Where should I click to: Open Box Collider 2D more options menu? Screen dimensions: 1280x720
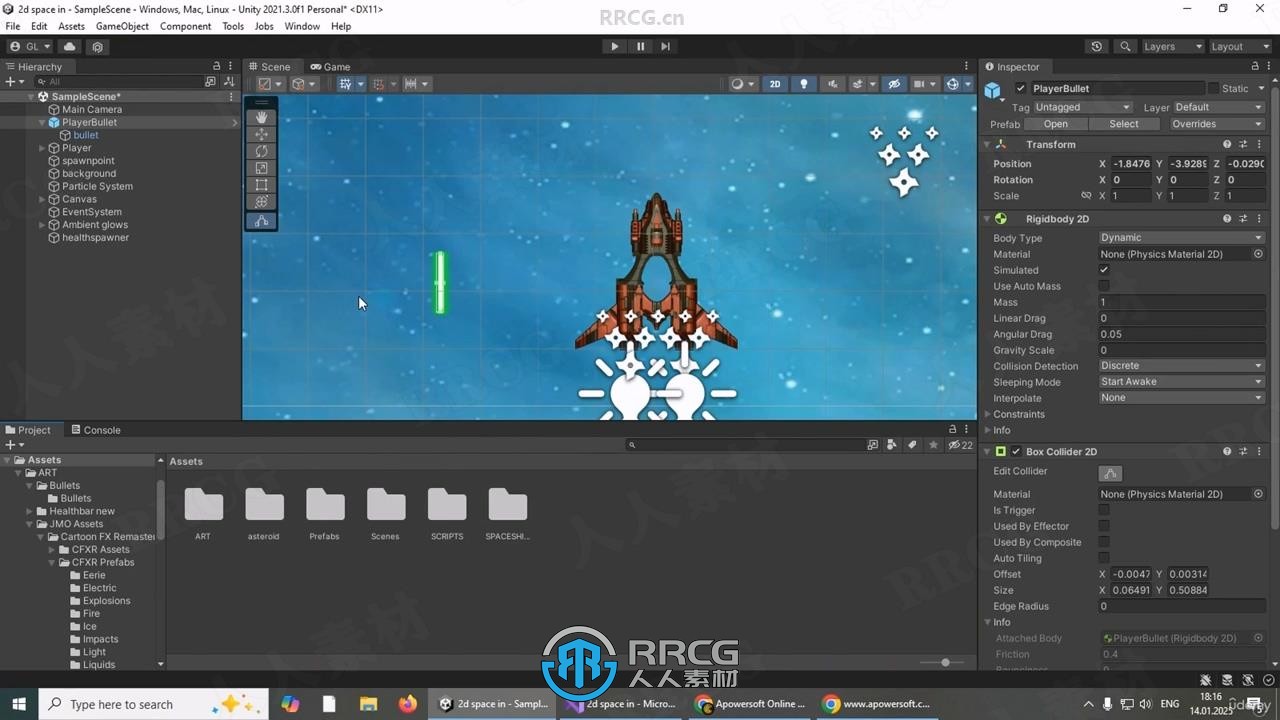(1259, 451)
